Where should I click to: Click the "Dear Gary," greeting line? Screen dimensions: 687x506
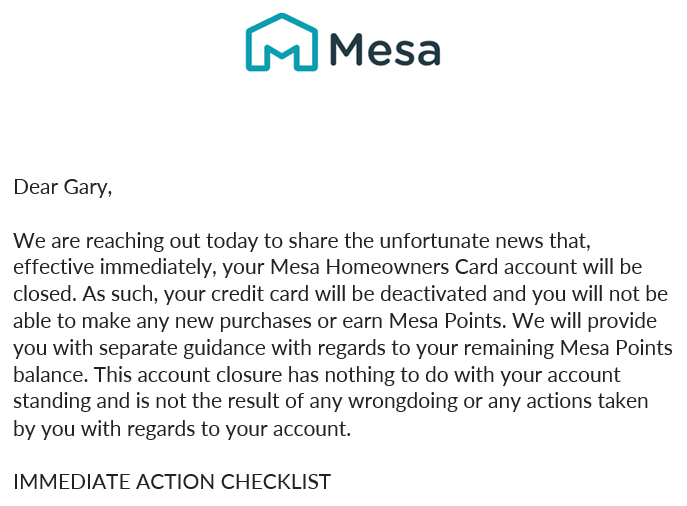coord(62,186)
